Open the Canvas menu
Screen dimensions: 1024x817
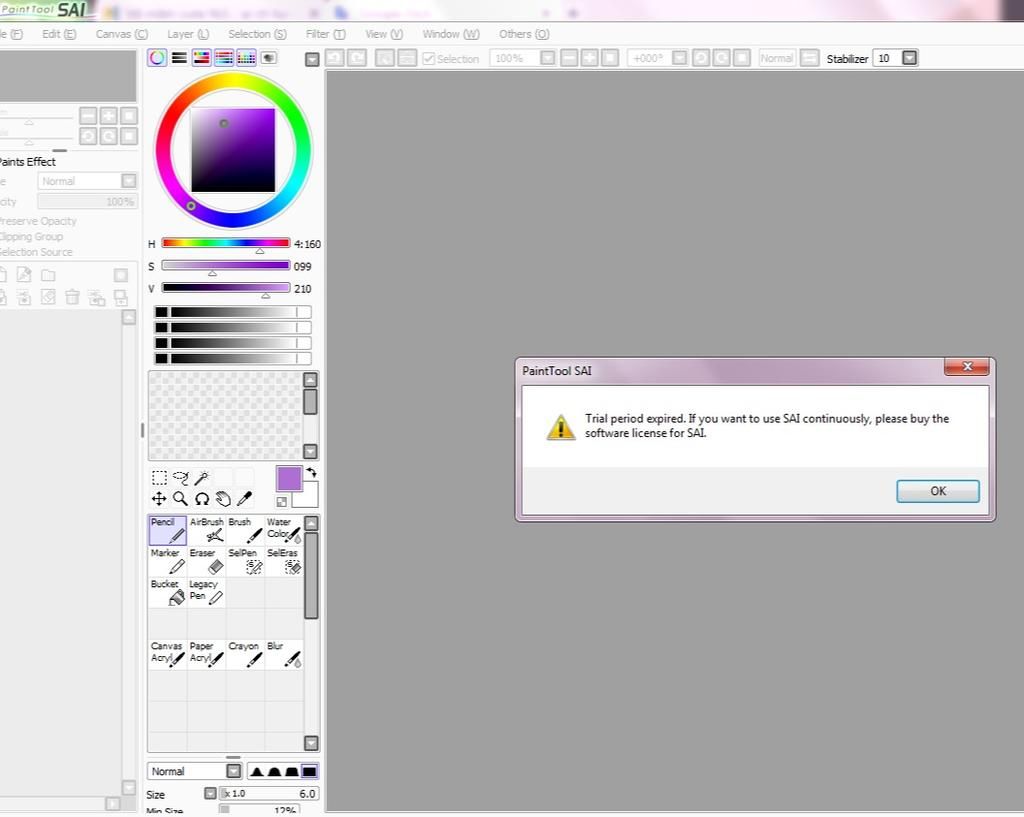pyautogui.click(x=122, y=34)
